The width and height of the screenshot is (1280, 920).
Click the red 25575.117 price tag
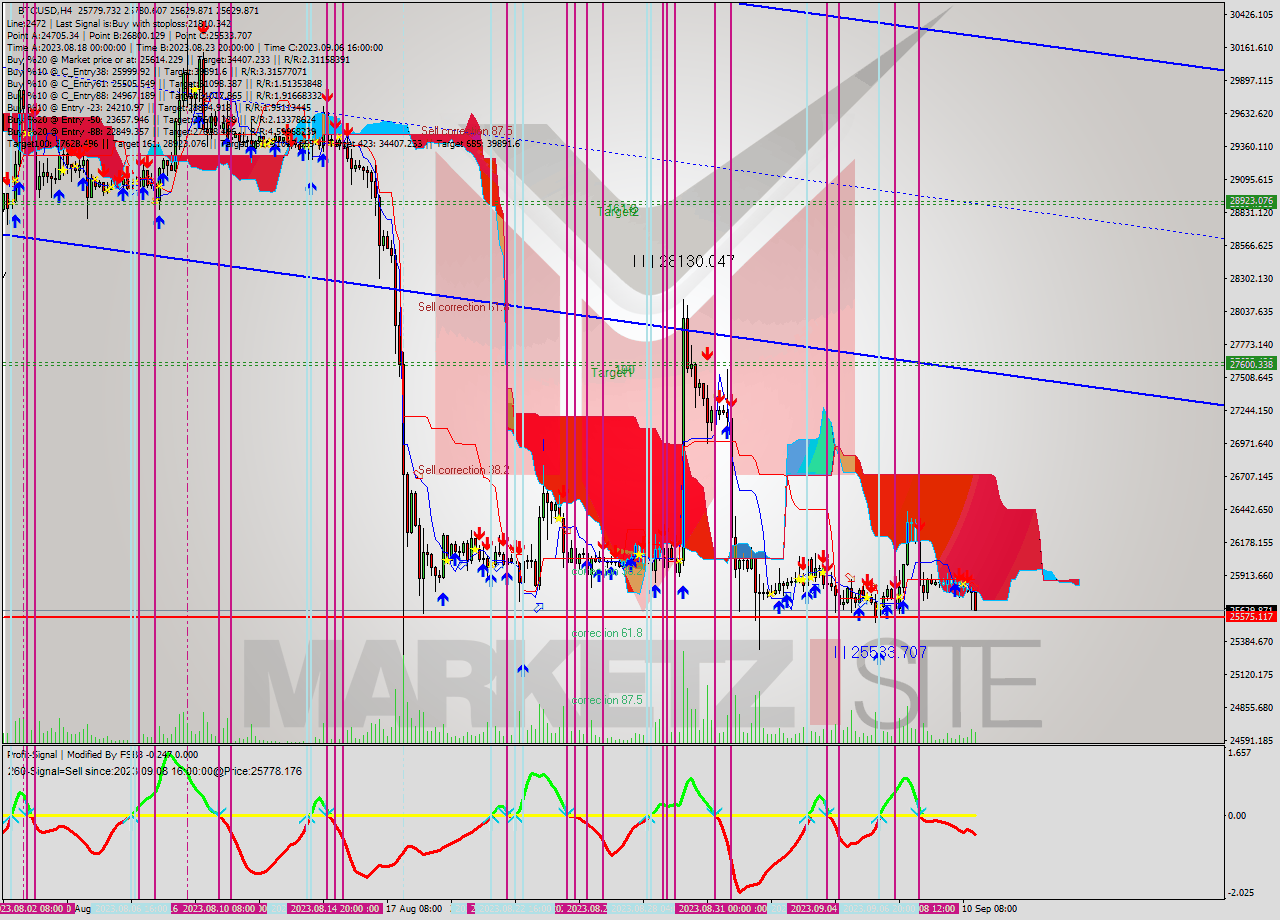coord(1251,617)
